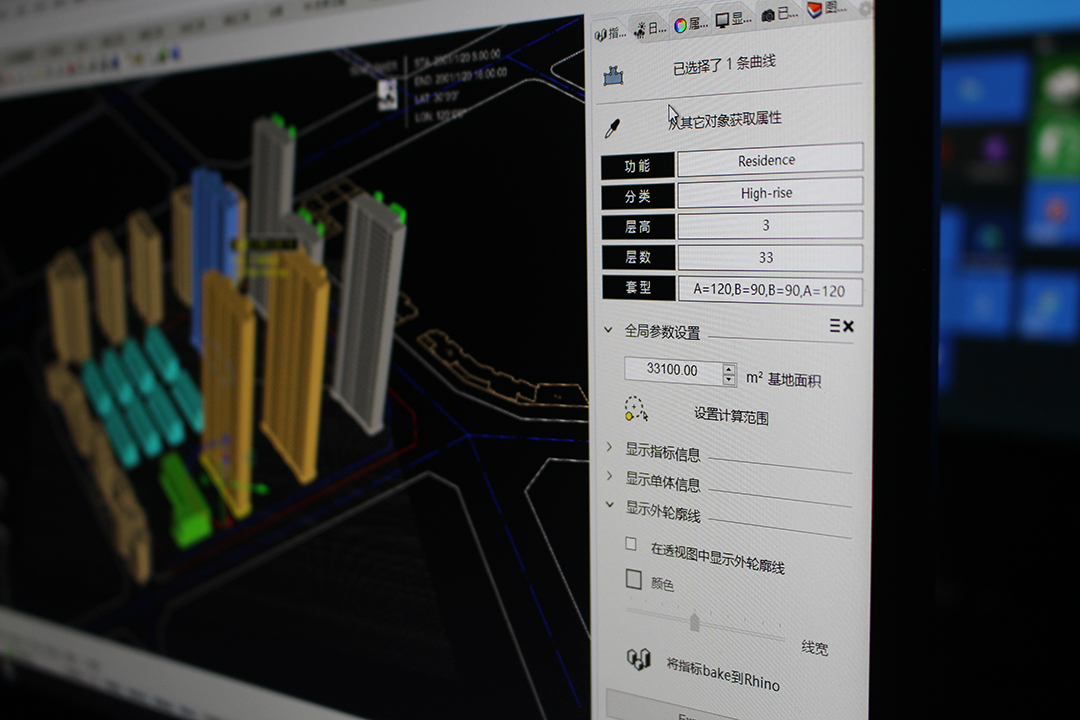Click the up arrow of site area stepper
The height and width of the screenshot is (720, 1080).
coord(729,368)
